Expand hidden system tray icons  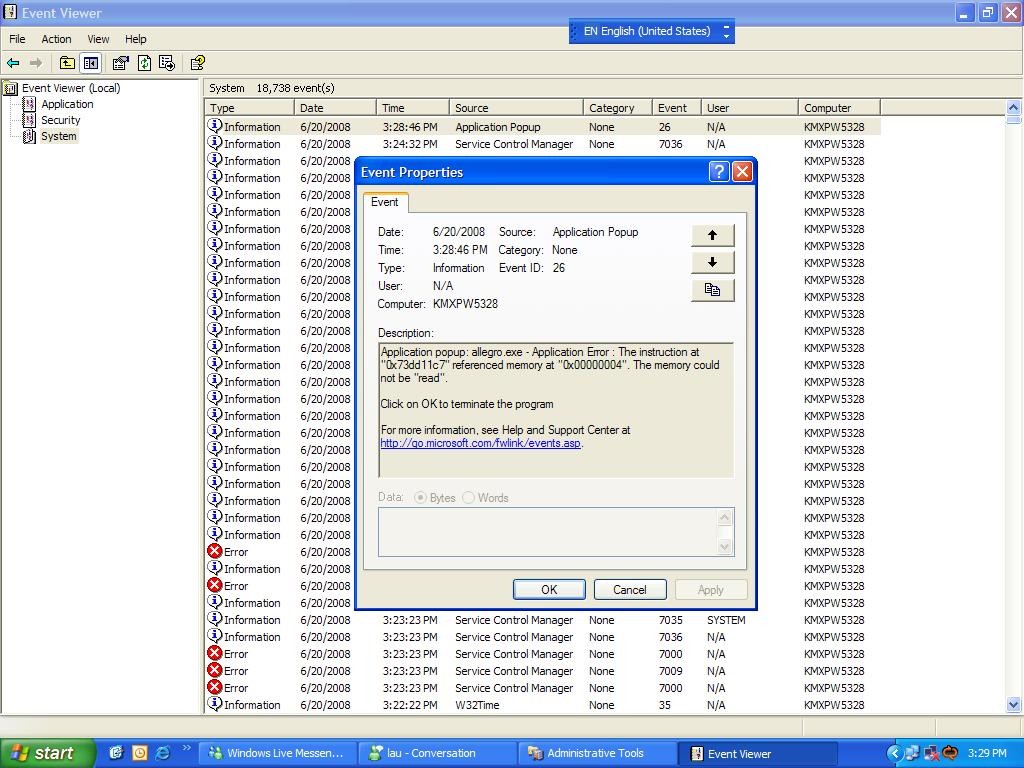(894, 753)
